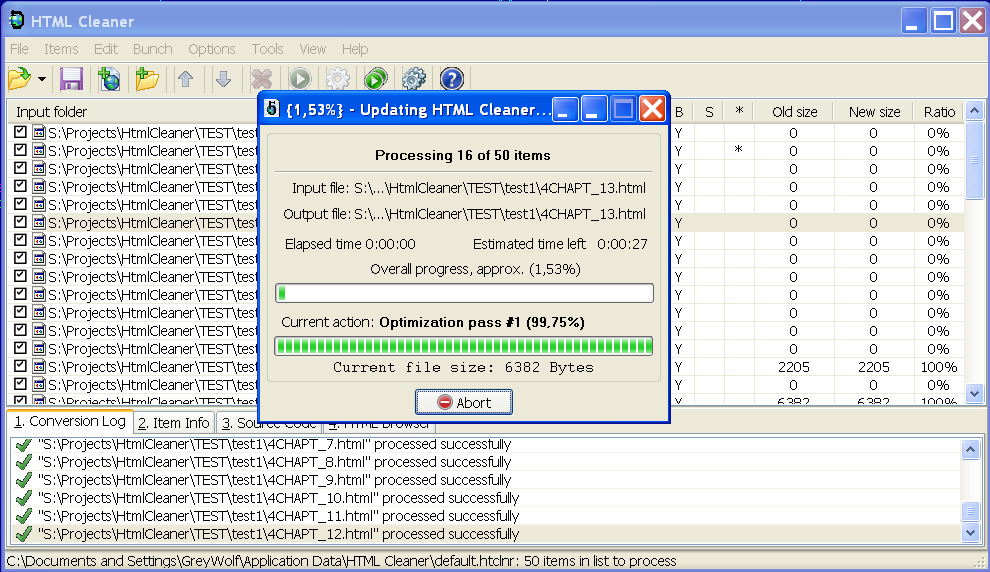Screen dimensions: 990x572
Task: Move item up with arrow icon
Action: tap(185, 79)
